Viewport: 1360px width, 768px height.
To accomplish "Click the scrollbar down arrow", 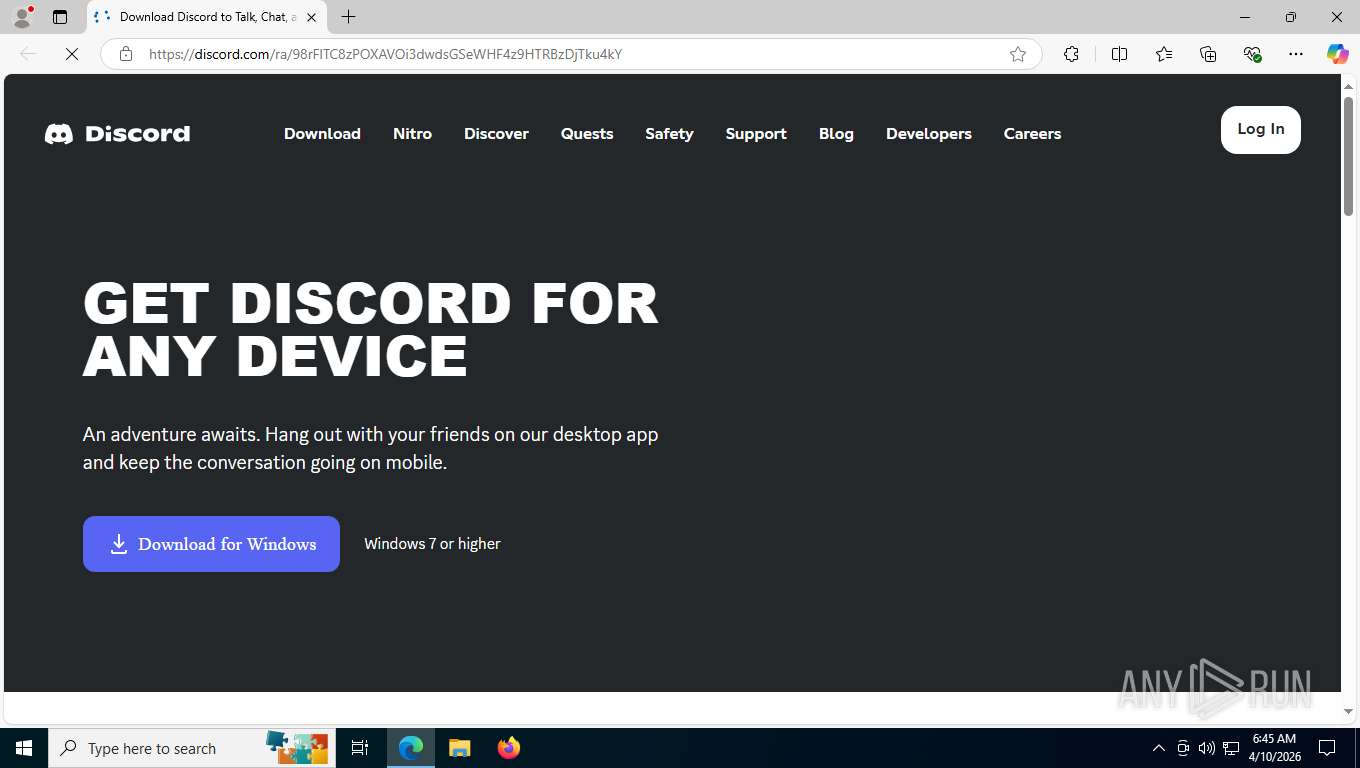I will tap(1348, 711).
